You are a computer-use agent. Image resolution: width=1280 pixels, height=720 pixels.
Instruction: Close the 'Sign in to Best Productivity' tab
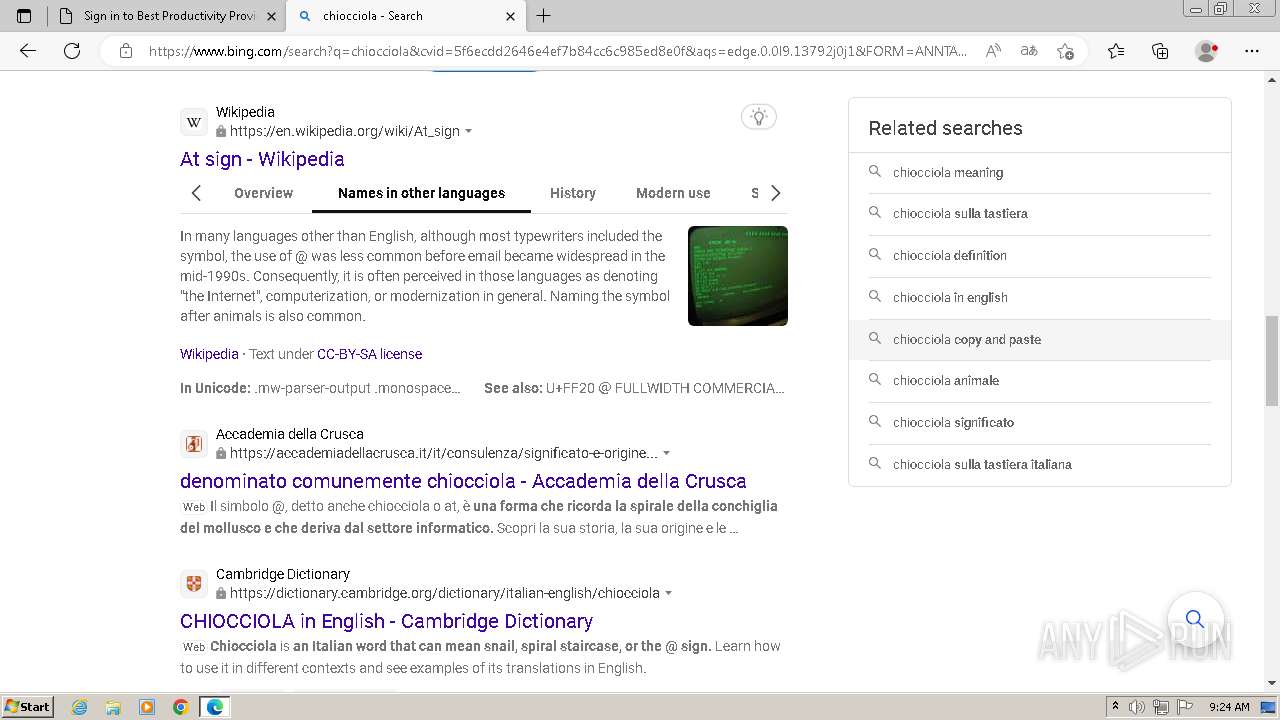tap(271, 16)
